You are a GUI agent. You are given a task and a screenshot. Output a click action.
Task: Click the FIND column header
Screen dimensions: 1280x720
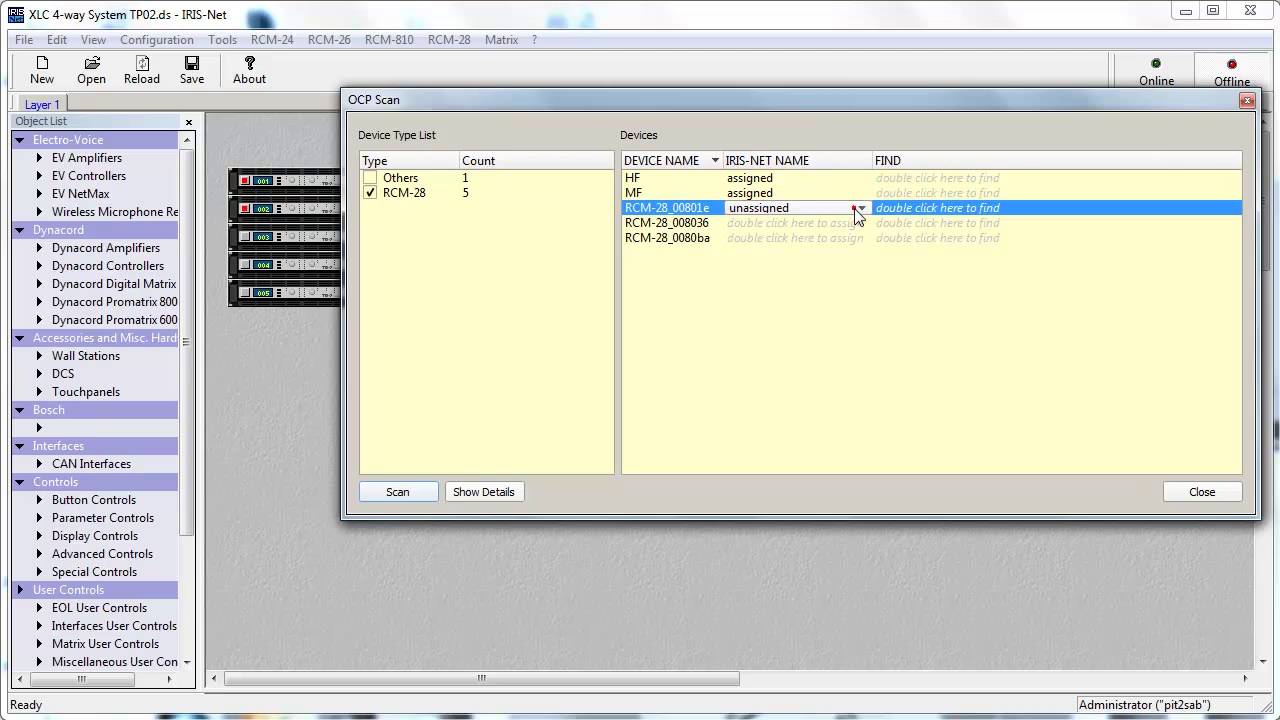[x=1057, y=160]
